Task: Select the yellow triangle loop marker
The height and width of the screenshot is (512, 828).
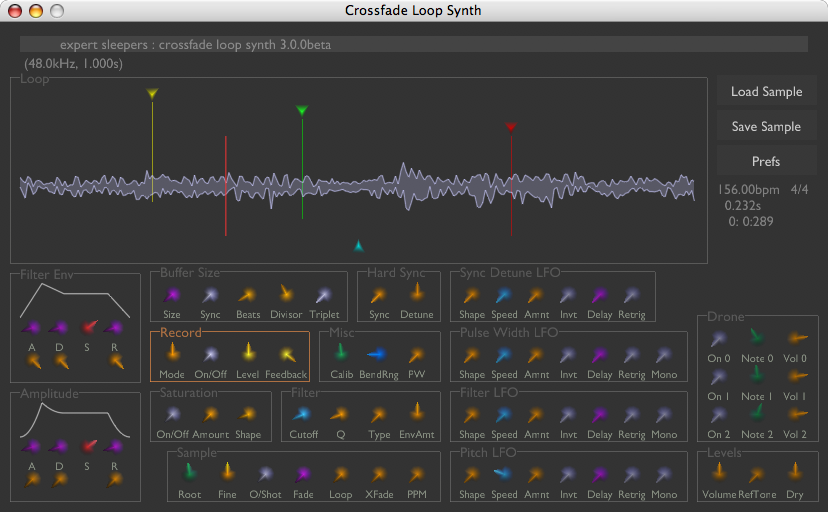Action: pyautogui.click(x=152, y=94)
